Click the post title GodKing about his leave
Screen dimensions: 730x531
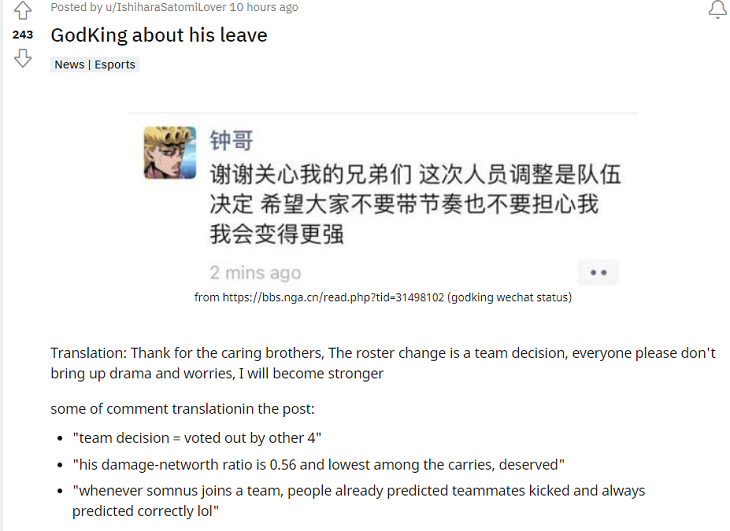tap(159, 35)
